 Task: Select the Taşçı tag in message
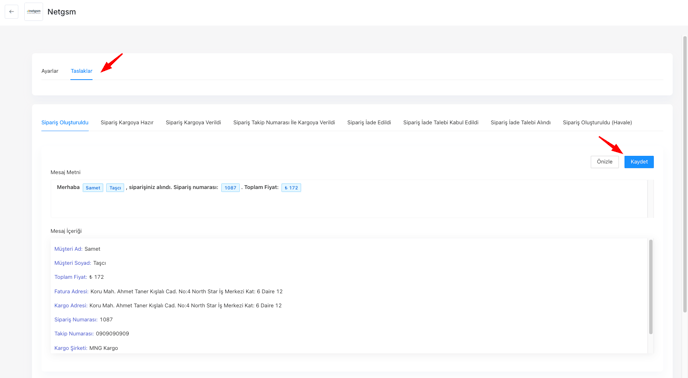tap(115, 188)
